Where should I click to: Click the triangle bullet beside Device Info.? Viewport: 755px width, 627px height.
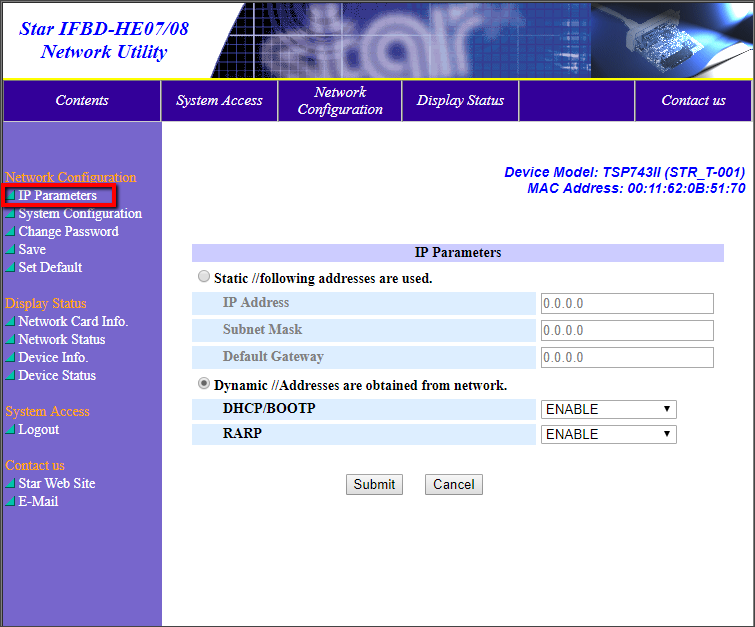click(10, 357)
